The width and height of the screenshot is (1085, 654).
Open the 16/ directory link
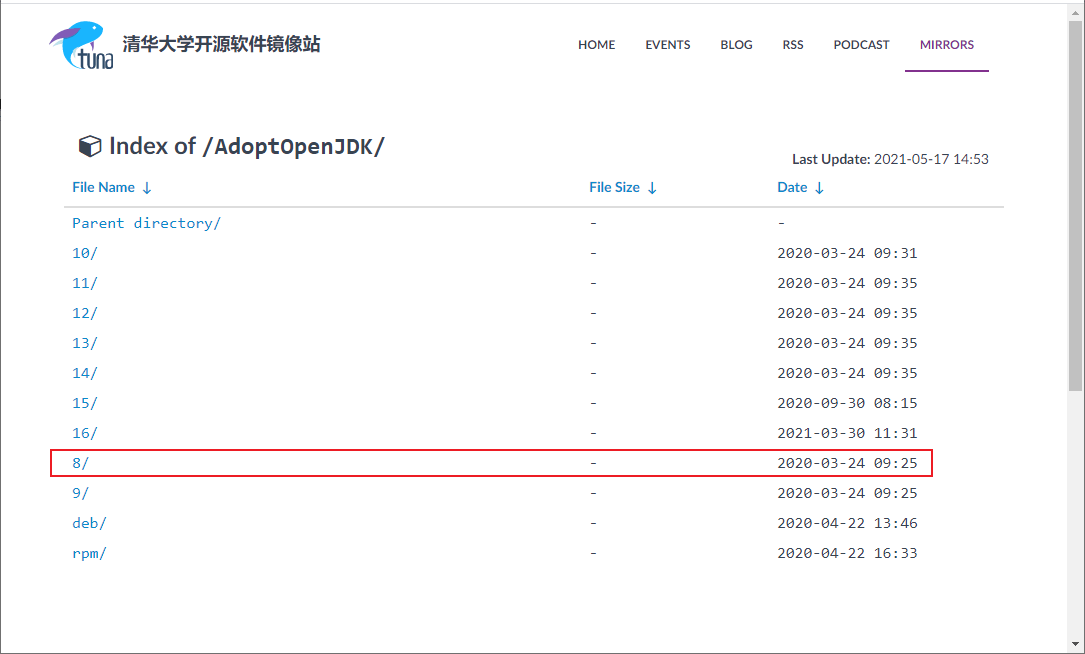[x=85, y=433]
